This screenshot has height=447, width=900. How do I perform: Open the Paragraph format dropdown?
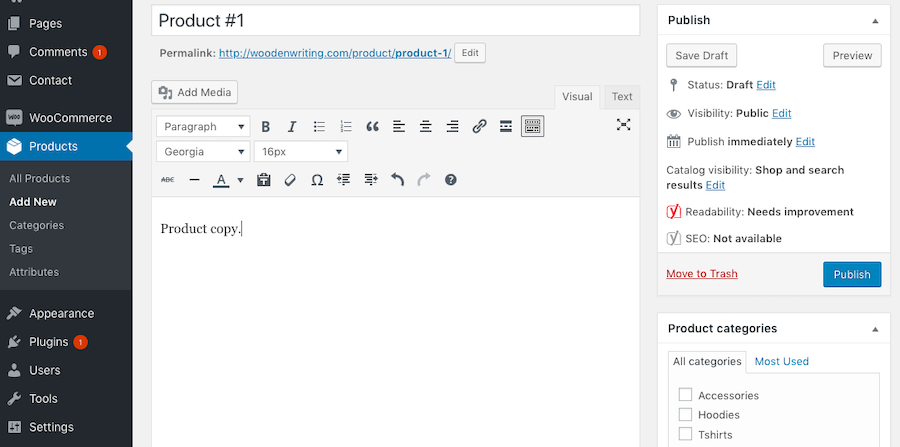(203, 126)
